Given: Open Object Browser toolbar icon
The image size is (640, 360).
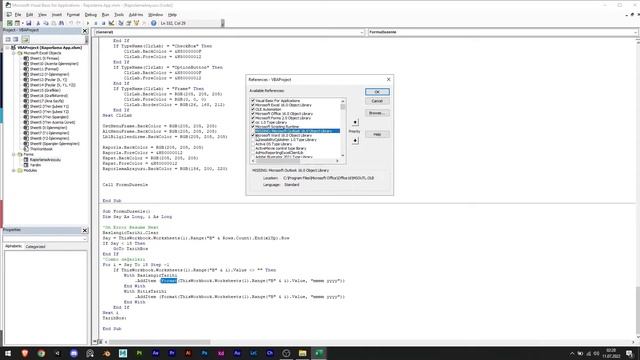Looking at the screenshot, I should 136,23.
